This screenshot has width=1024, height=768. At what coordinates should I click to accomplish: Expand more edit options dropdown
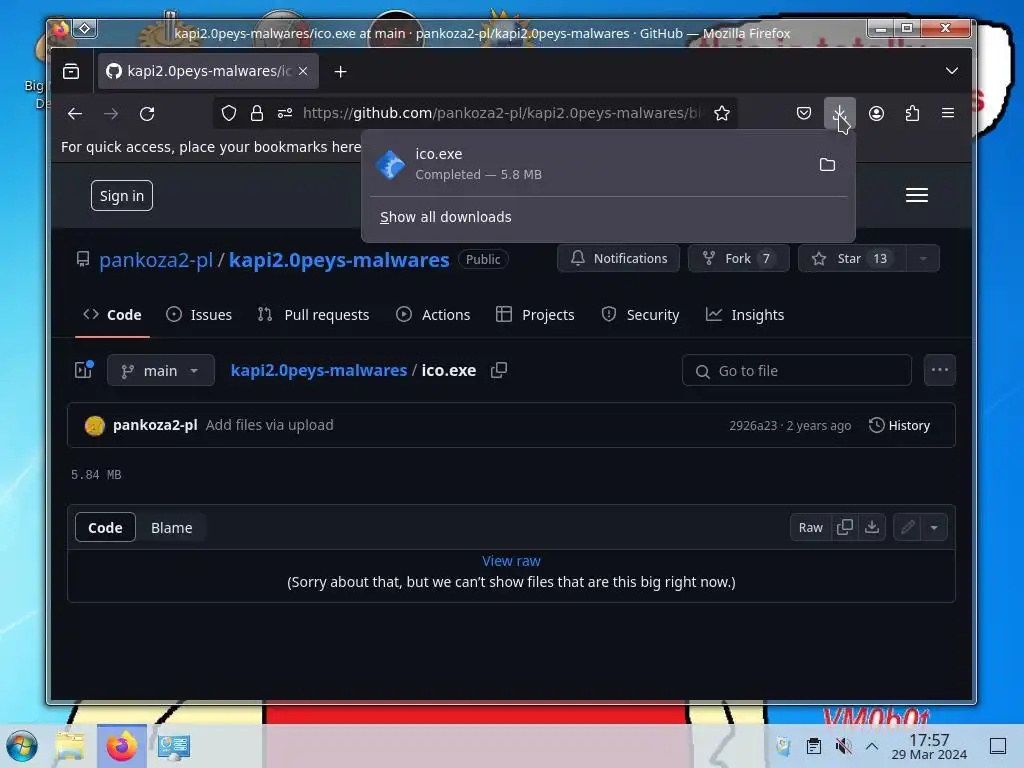(x=934, y=528)
